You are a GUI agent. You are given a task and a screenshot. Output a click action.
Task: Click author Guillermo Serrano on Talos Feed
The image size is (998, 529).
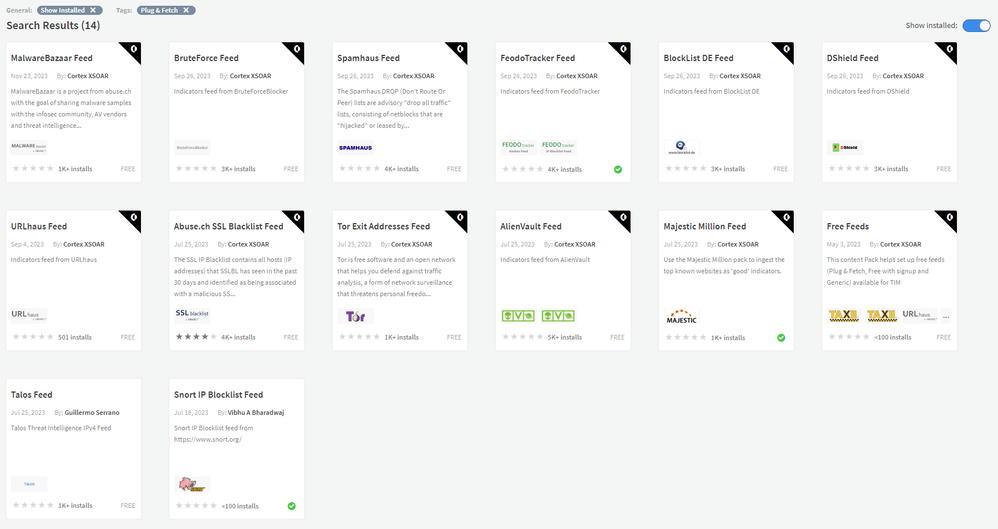tap(94, 412)
